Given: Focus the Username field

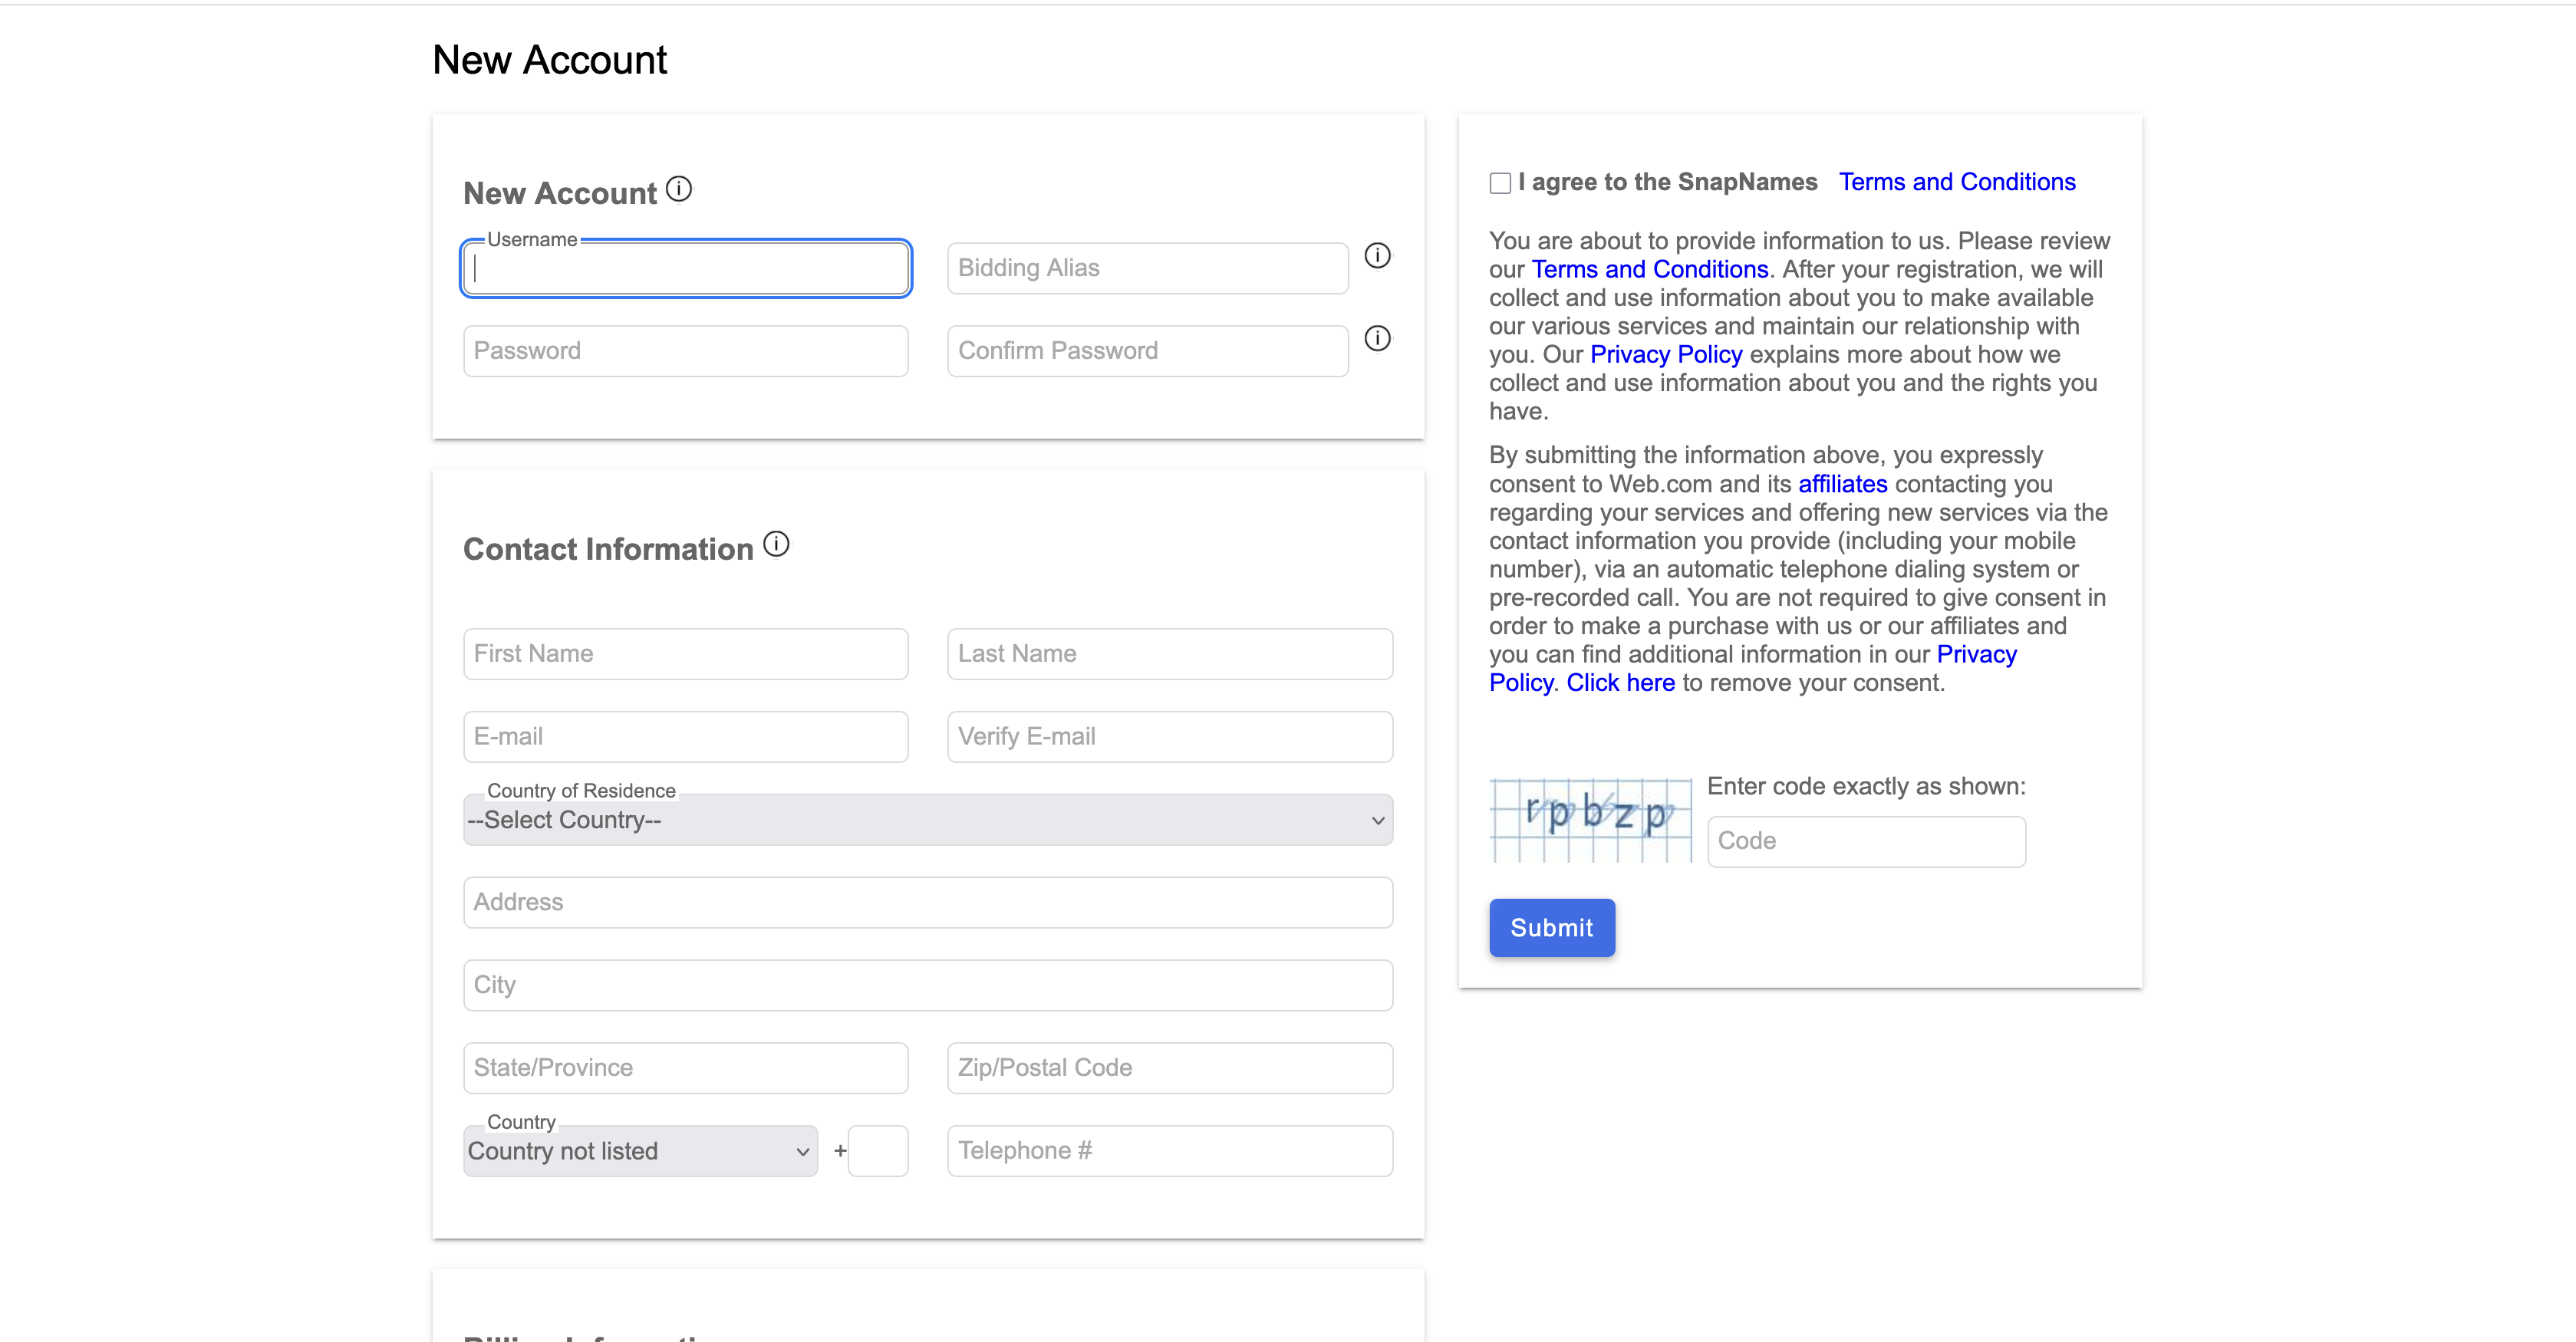Looking at the screenshot, I should [x=686, y=268].
